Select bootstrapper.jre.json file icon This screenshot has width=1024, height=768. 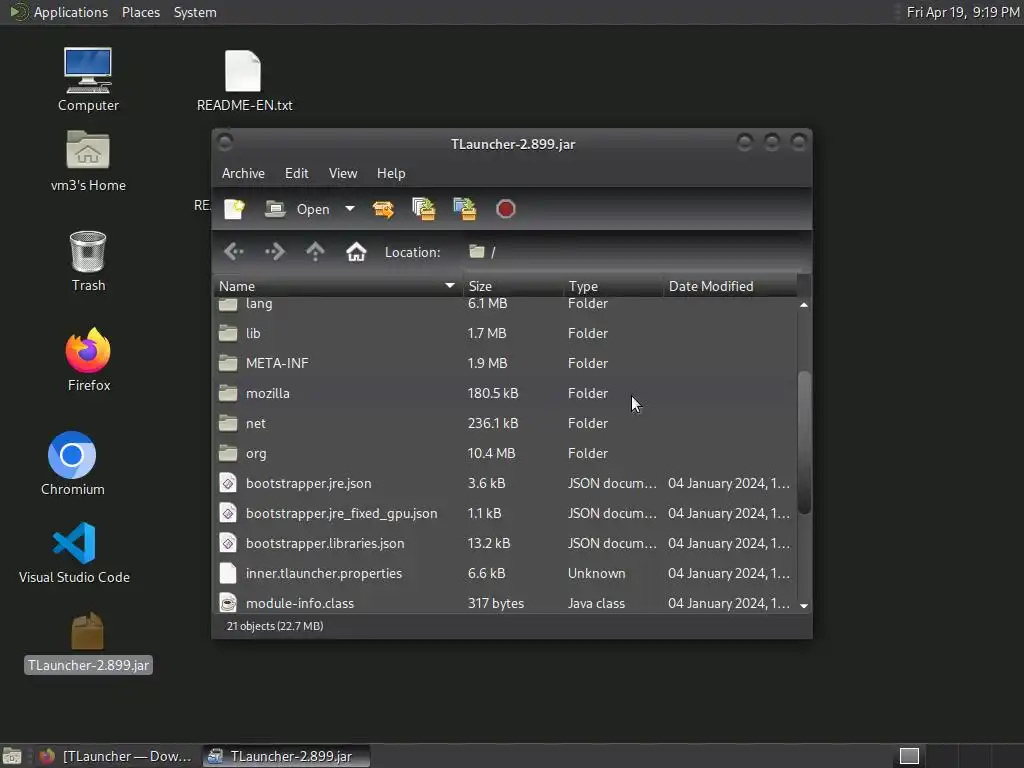click(228, 483)
